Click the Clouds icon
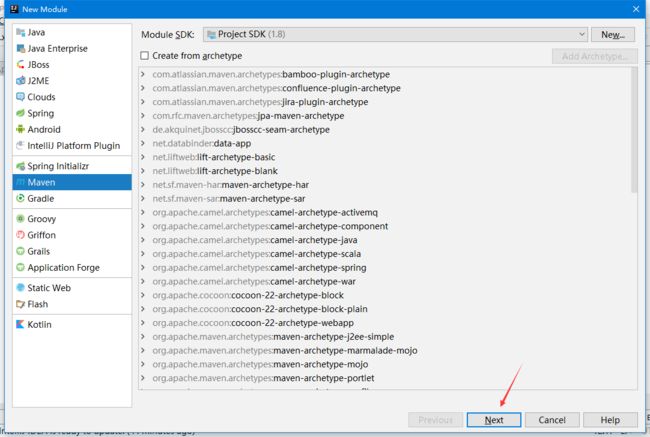 tap(20, 97)
